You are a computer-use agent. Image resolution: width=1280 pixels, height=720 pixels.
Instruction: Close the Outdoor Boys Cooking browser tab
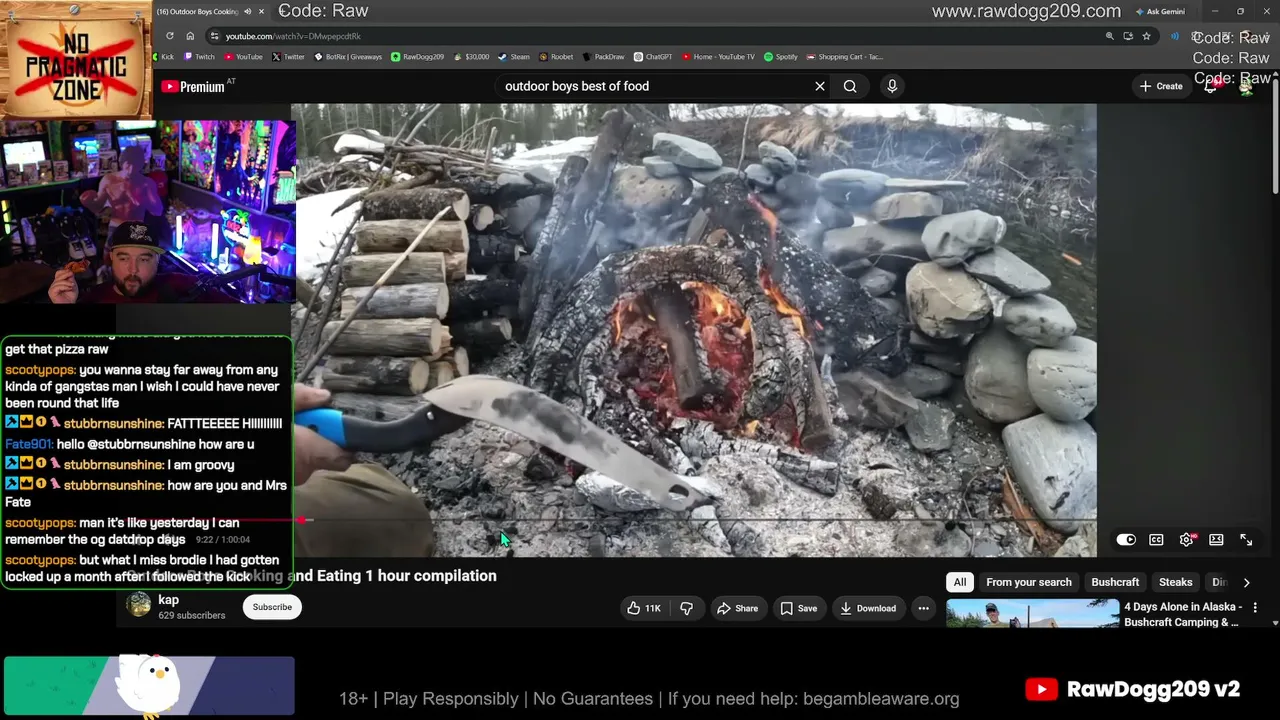point(262,12)
